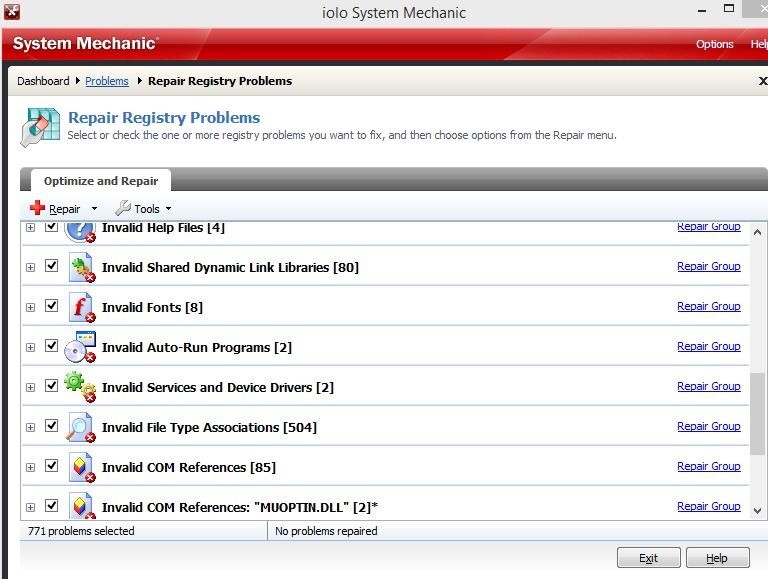Click the Help button at bottom

click(717, 557)
